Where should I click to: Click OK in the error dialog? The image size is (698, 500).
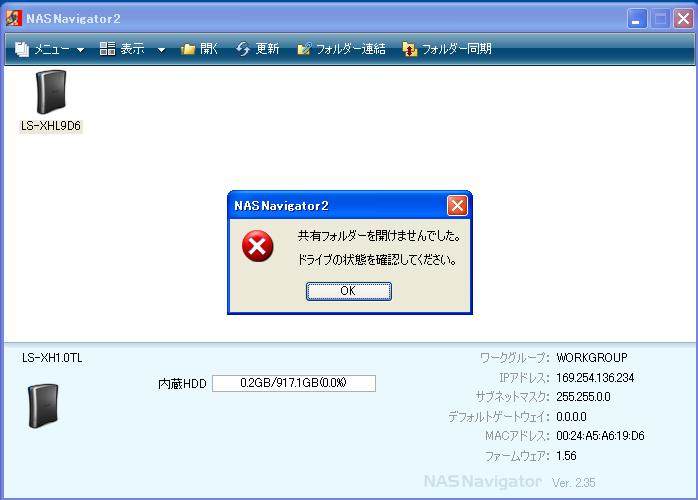point(349,291)
